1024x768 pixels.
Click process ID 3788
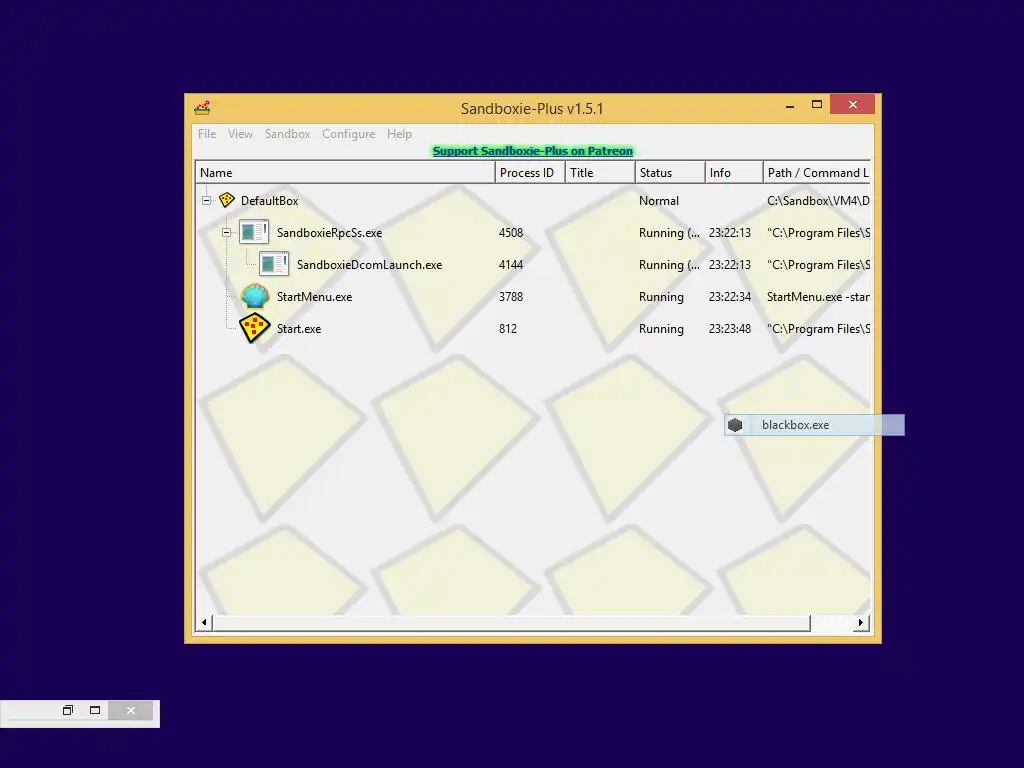[511, 296]
